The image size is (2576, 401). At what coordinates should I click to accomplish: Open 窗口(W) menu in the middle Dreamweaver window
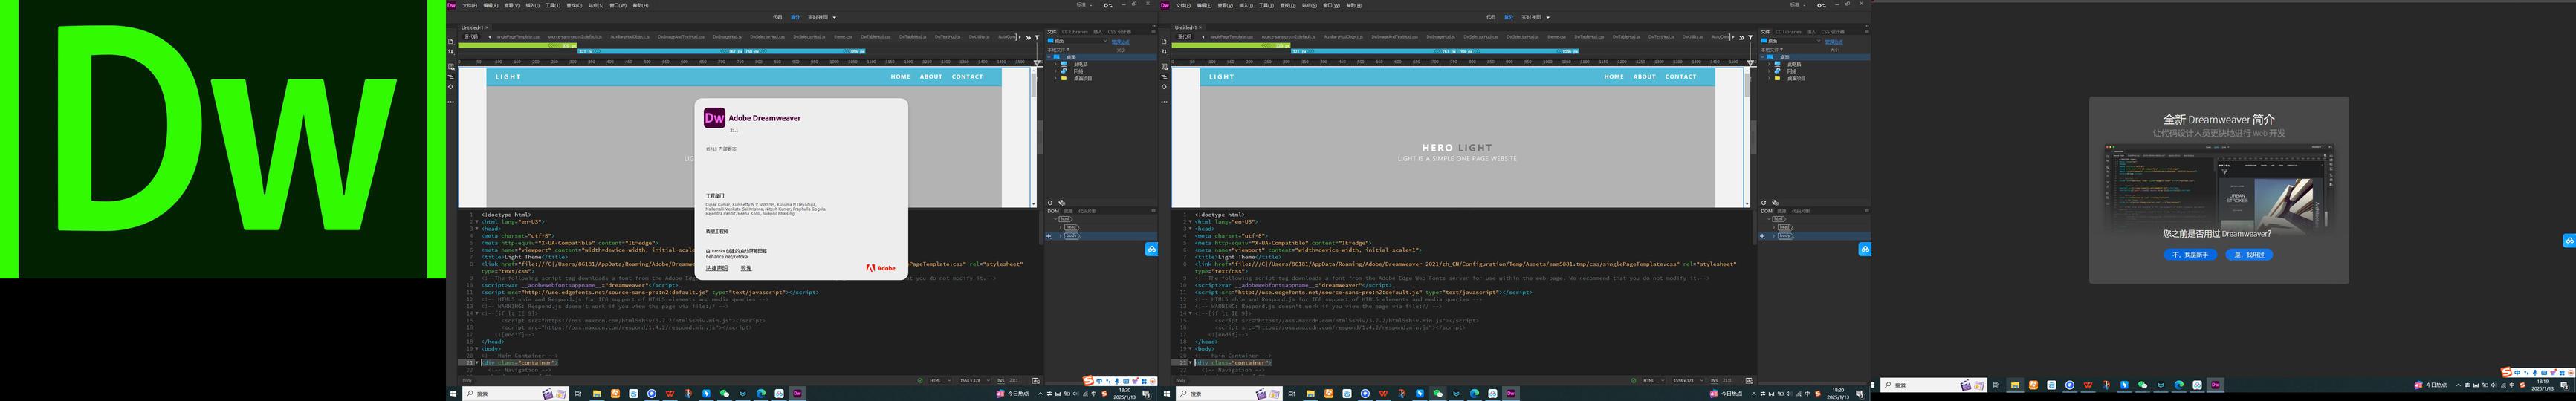point(1332,5)
